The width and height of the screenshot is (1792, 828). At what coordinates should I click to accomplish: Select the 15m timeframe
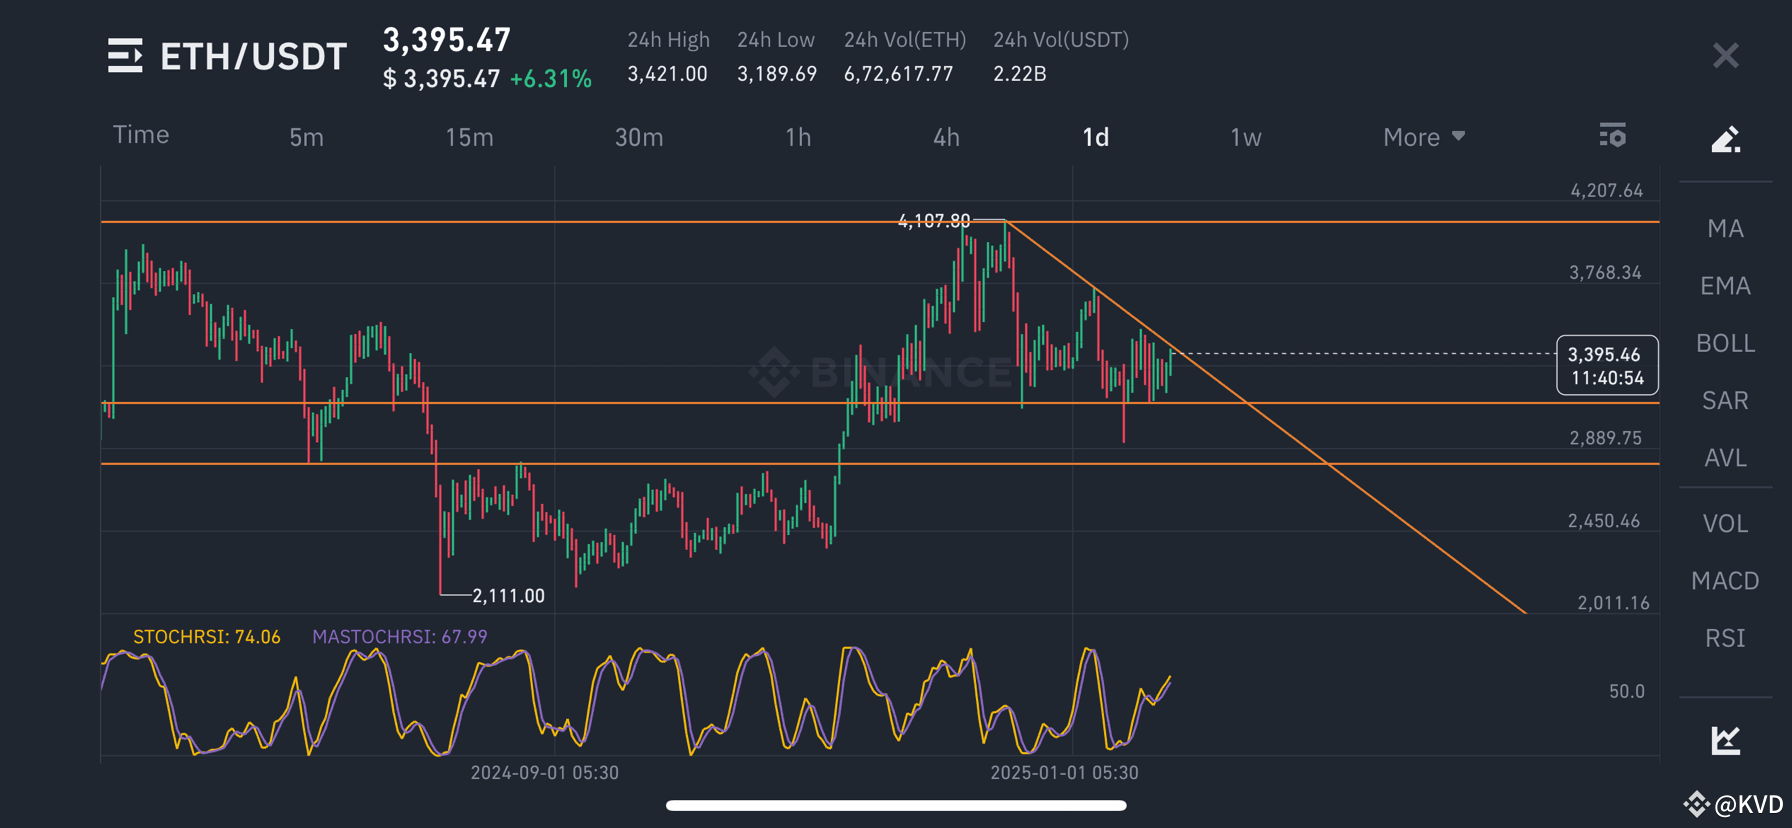(469, 137)
